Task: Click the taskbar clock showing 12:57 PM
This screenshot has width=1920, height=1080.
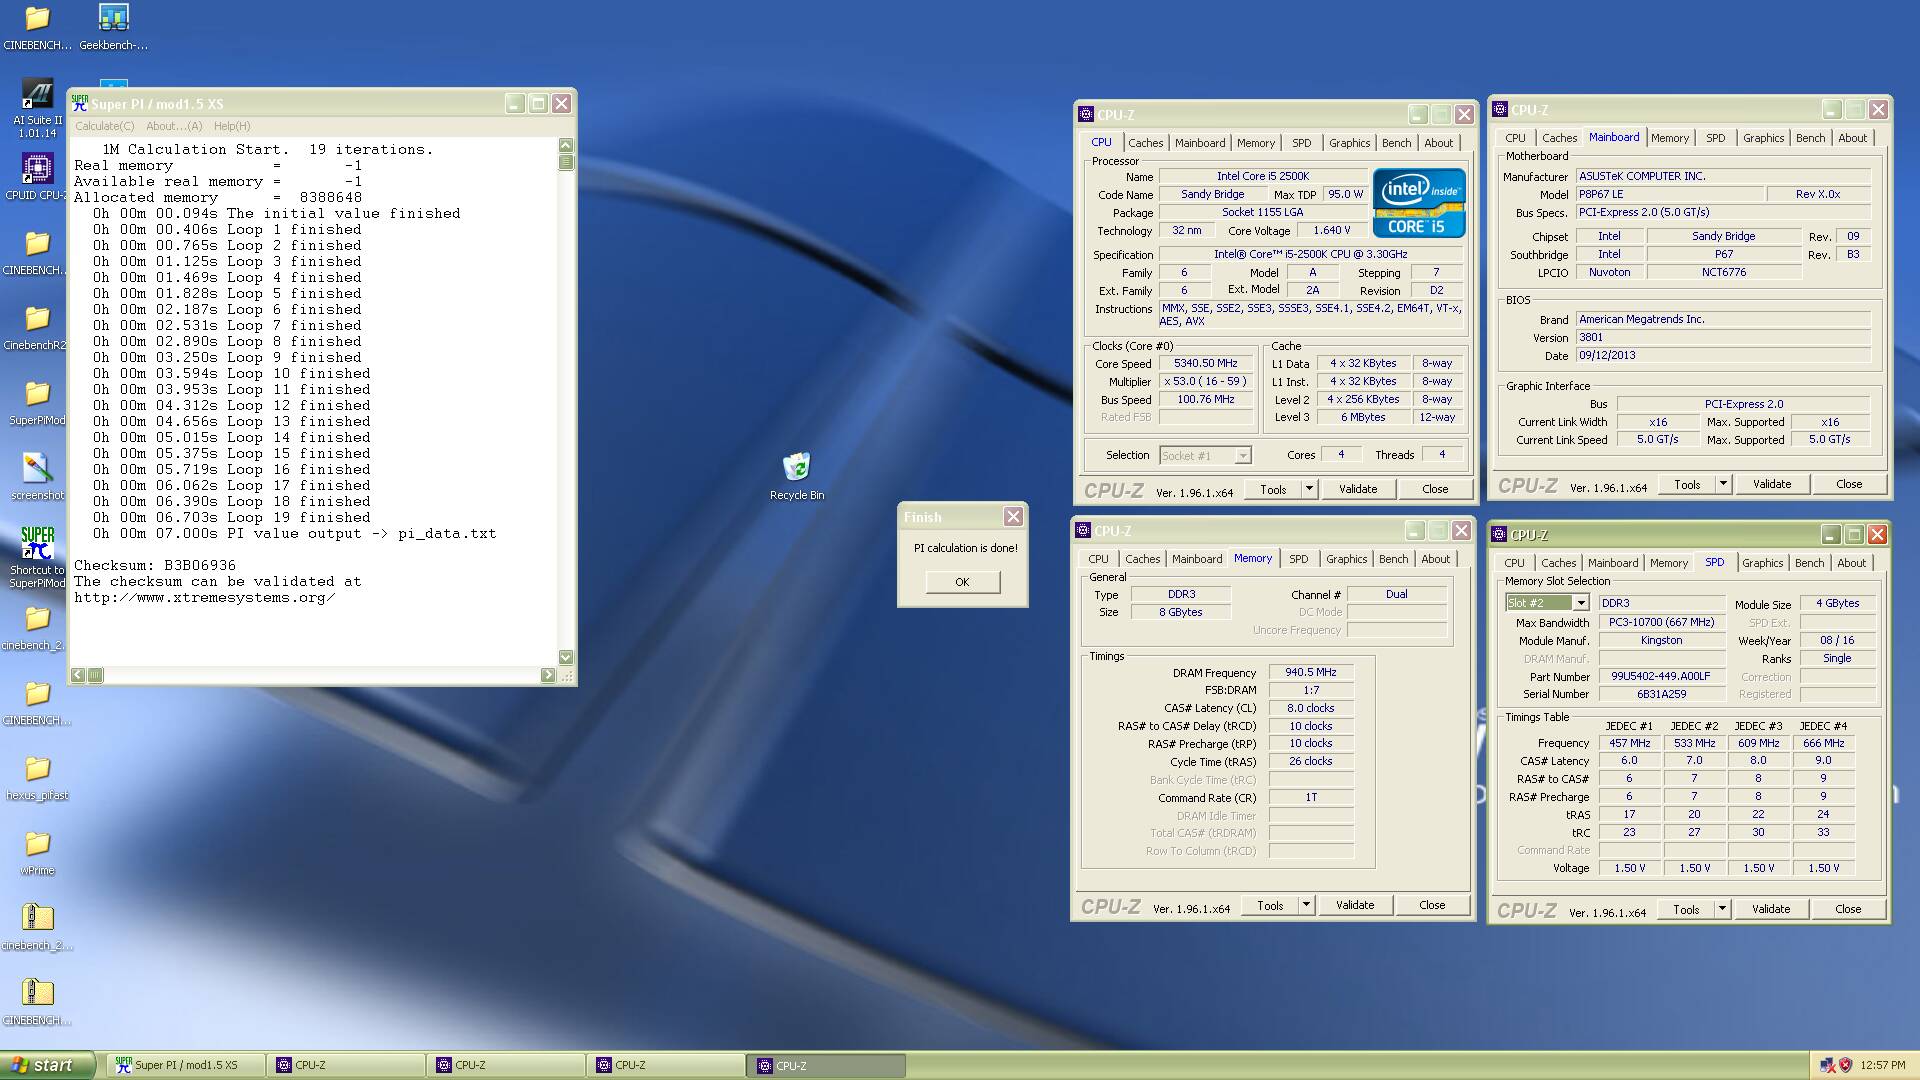Action: [x=1883, y=1065]
